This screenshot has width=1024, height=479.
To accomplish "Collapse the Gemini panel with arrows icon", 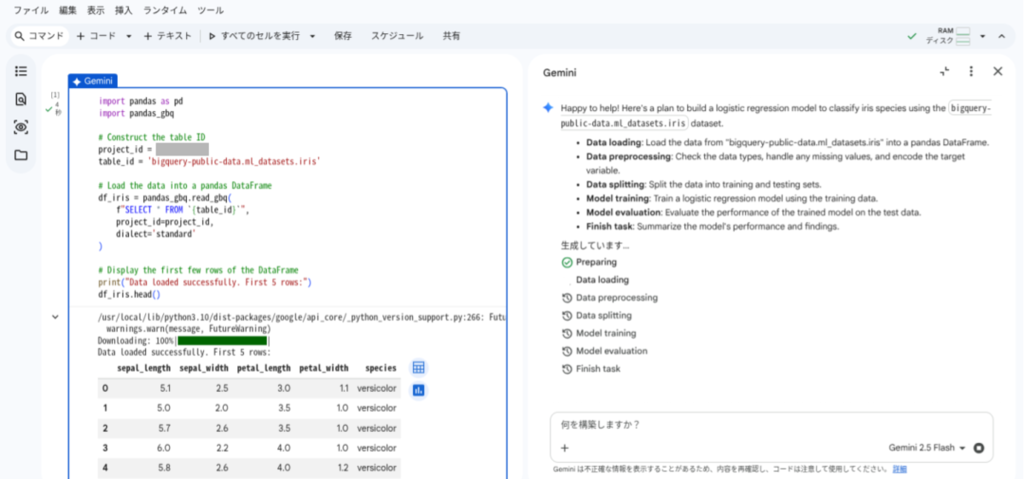I will (944, 72).
